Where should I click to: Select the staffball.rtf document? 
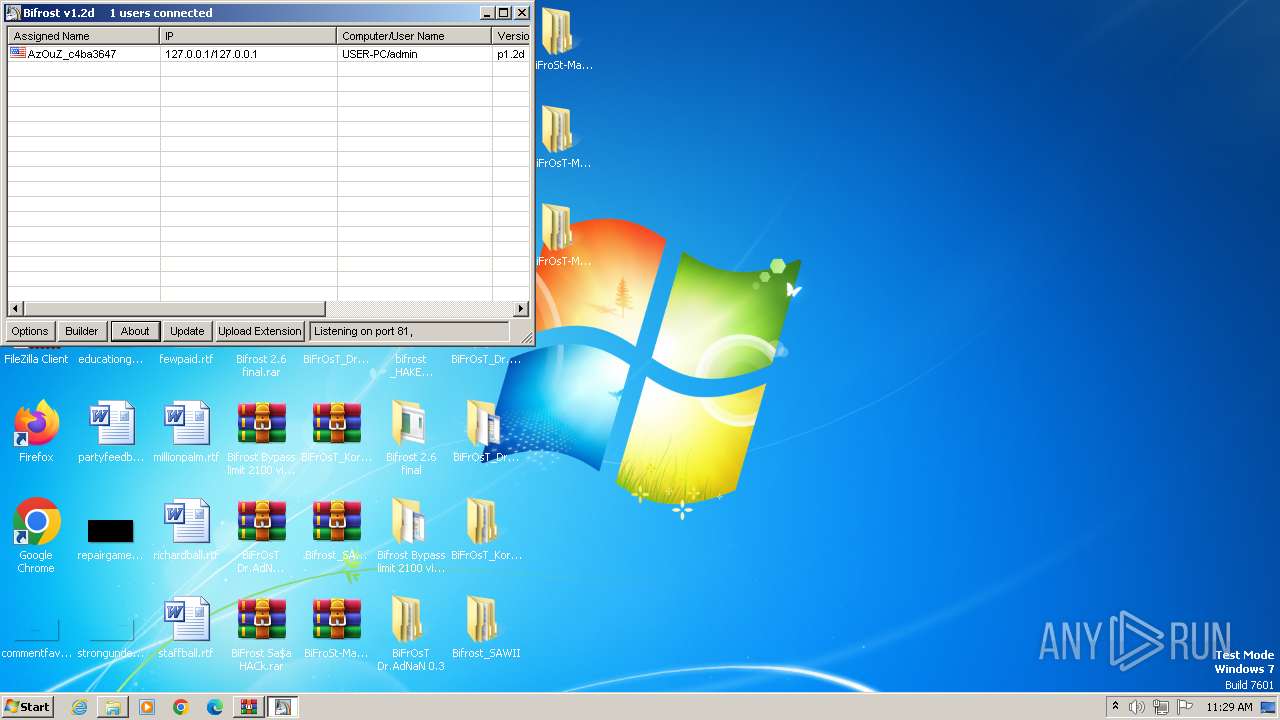[x=186, y=628]
